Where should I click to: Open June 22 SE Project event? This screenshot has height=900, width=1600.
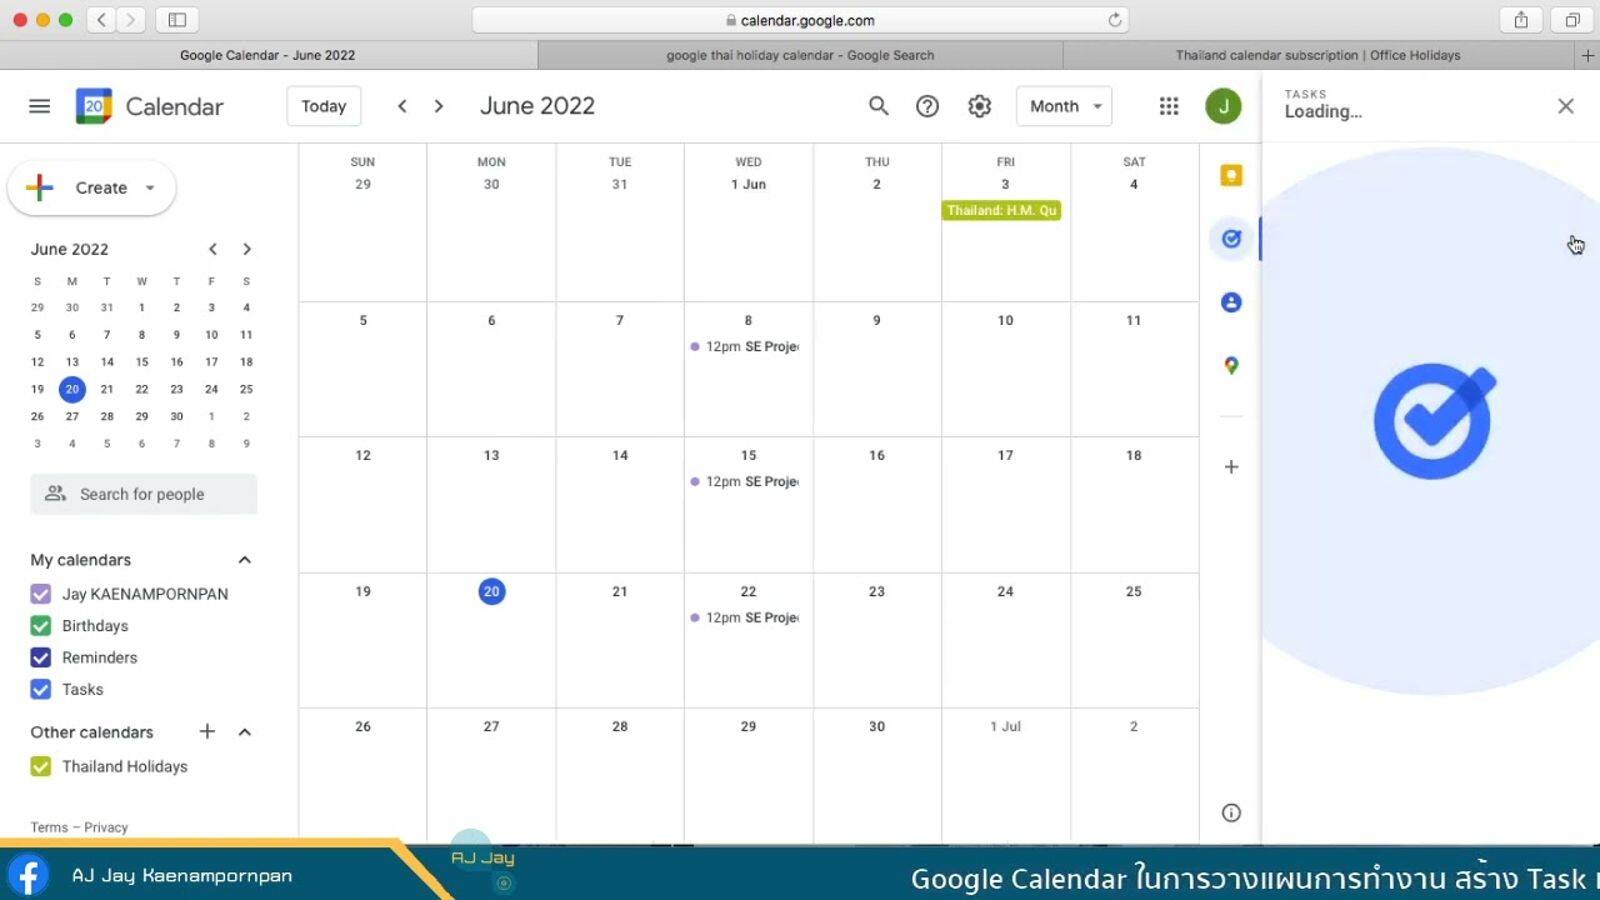click(747, 618)
